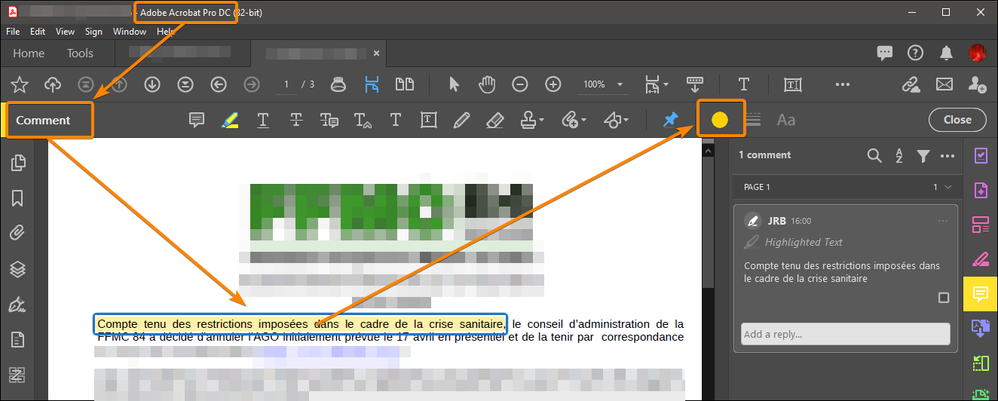Select the Underline text tool

(262, 120)
